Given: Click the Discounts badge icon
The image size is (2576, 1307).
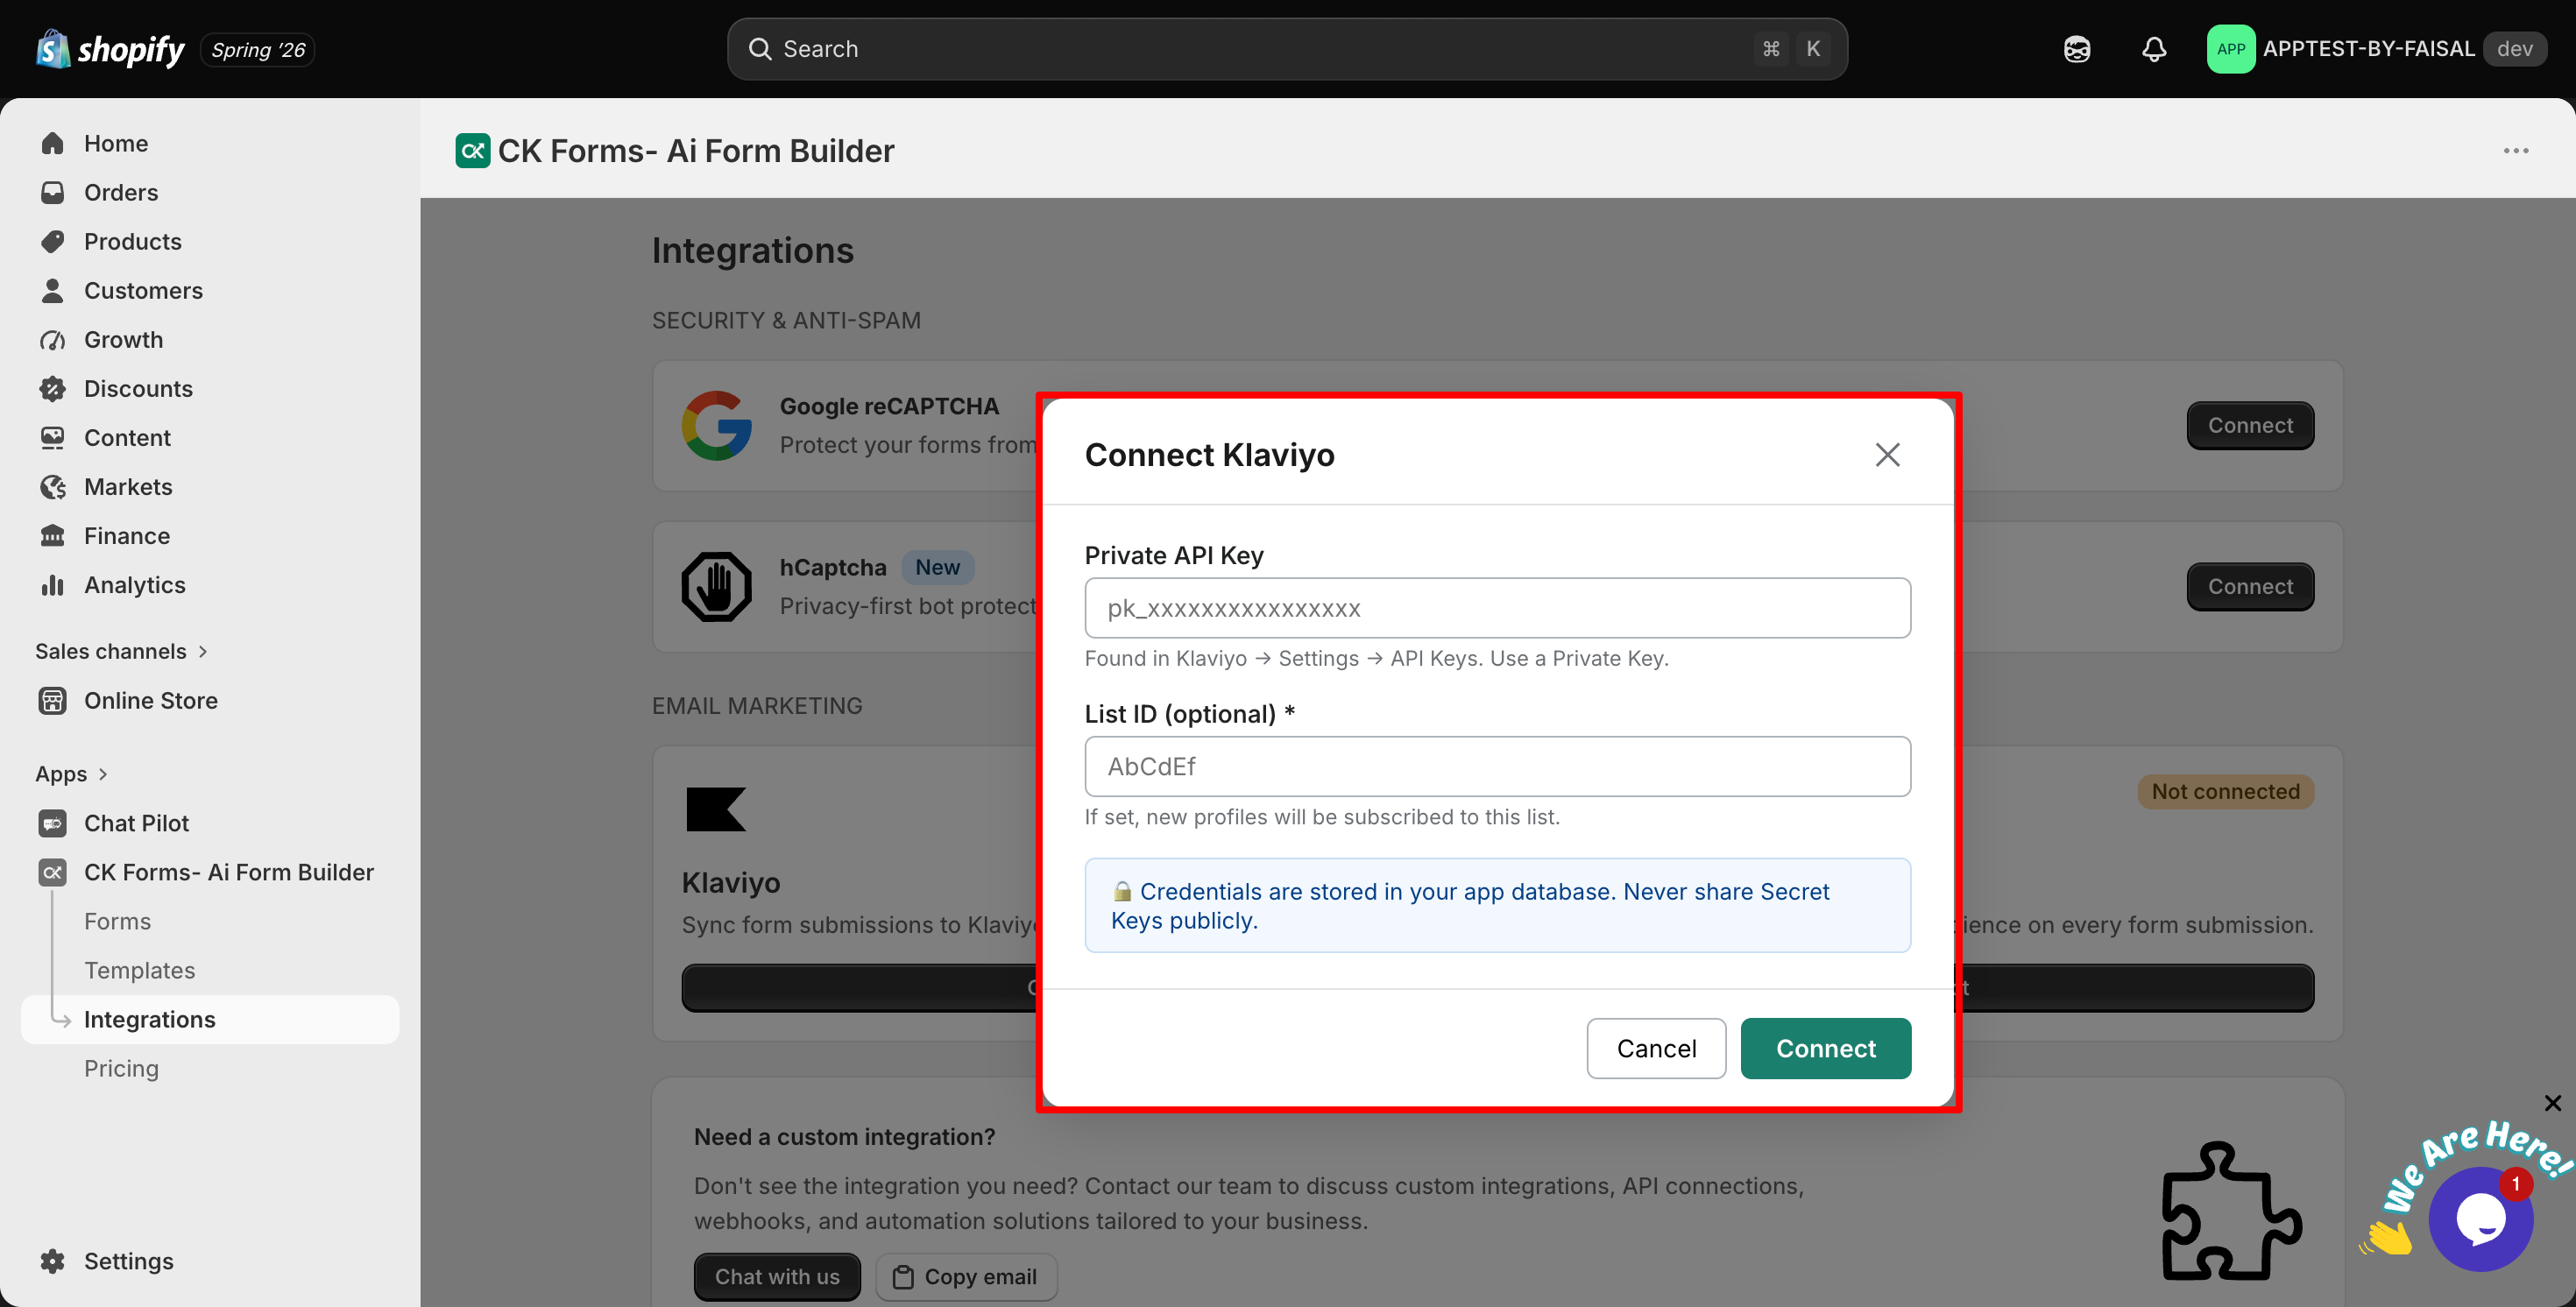Looking at the screenshot, I should [x=53, y=388].
